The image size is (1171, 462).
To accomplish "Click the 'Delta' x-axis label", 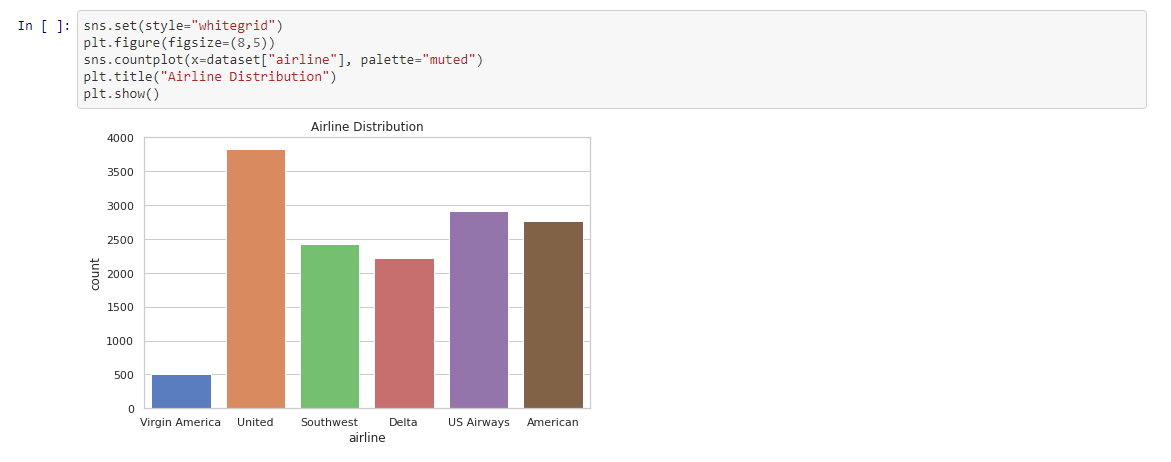I will coord(403,422).
